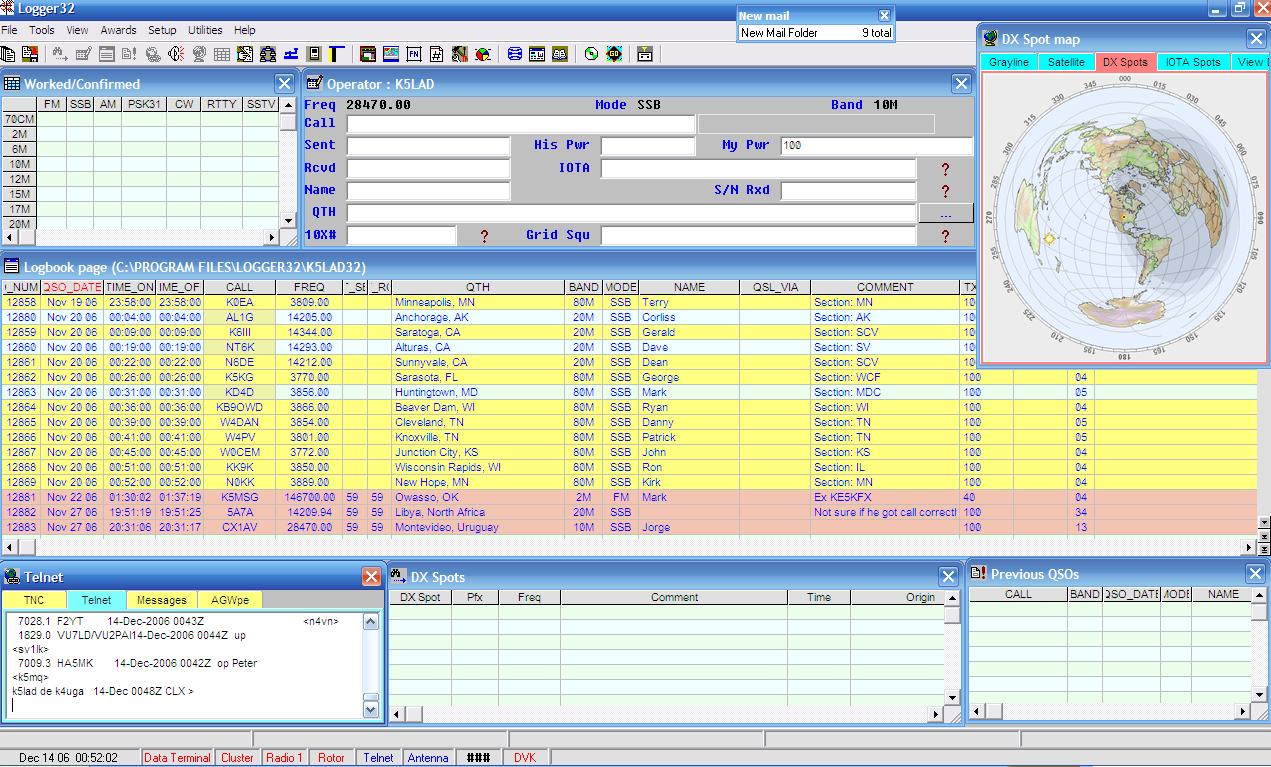1271x767 pixels.
Task: Select the Messages tab in Telnet panel
Action: coord(162,600)
